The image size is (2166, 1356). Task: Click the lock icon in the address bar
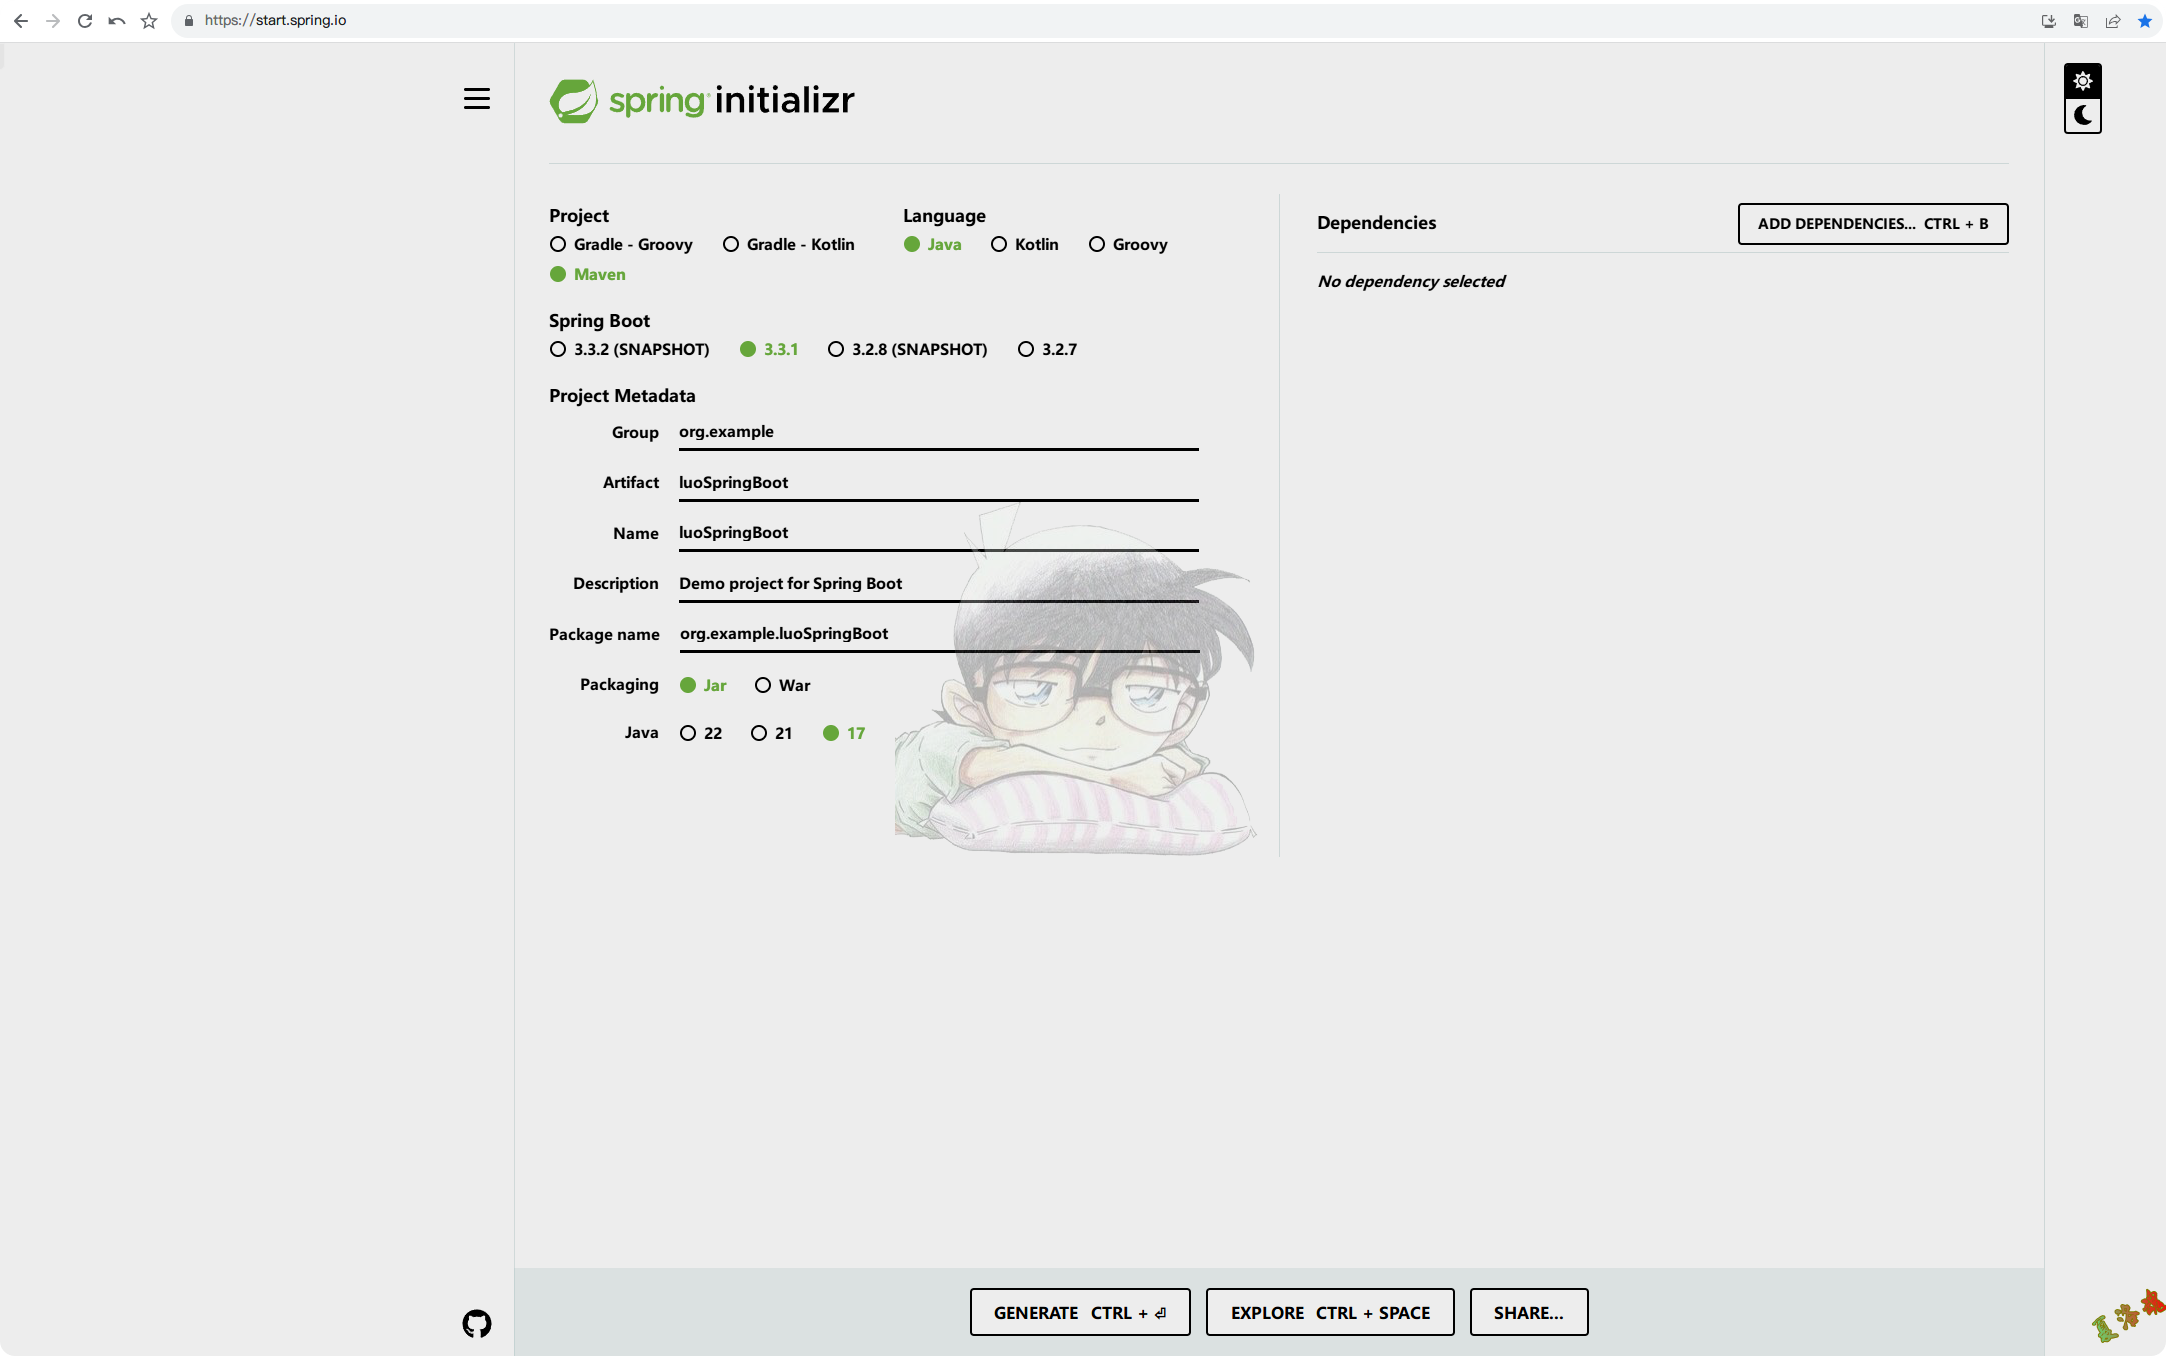(x=188, y=20)
